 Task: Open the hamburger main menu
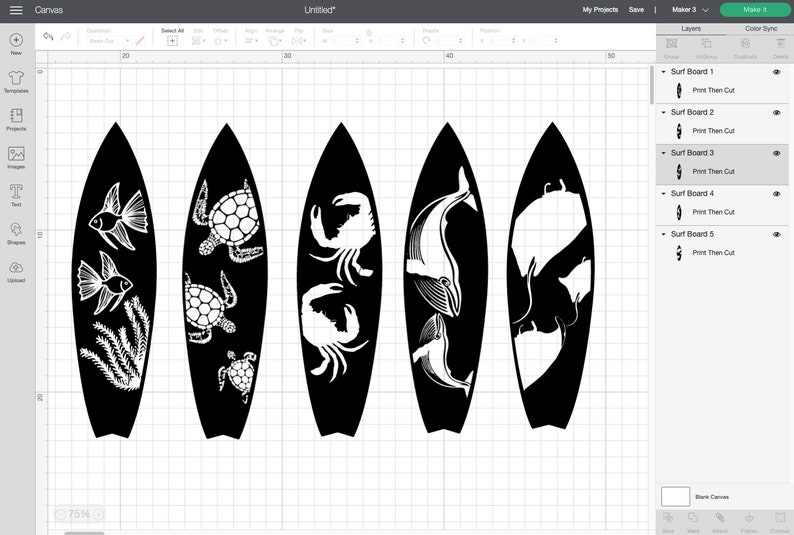16,10
